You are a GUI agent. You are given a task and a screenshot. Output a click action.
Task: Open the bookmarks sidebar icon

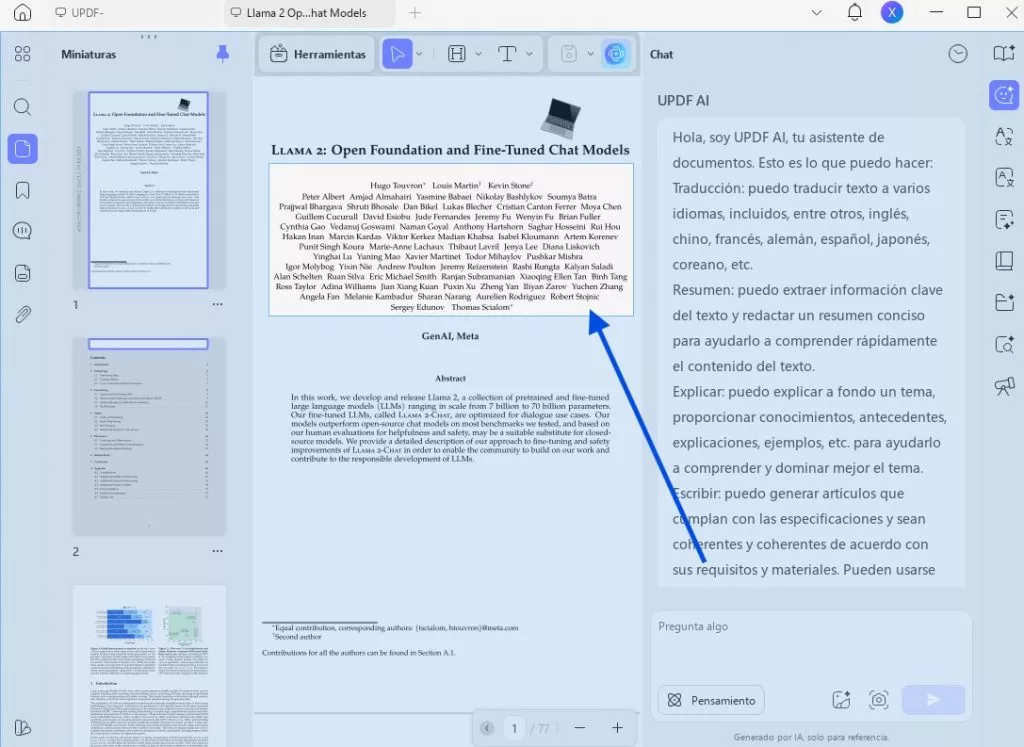coord(22,190)
